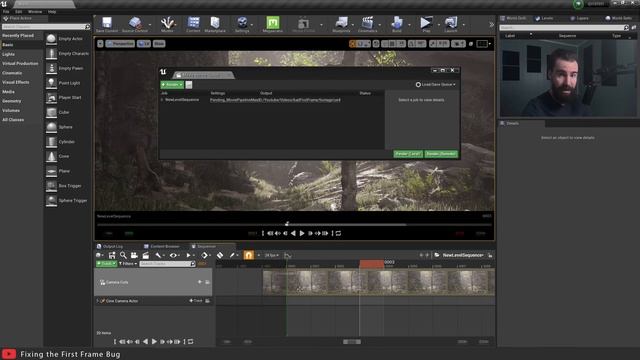Click Render (Remote) button
This screenshot has width=640, height=360.
441,154
